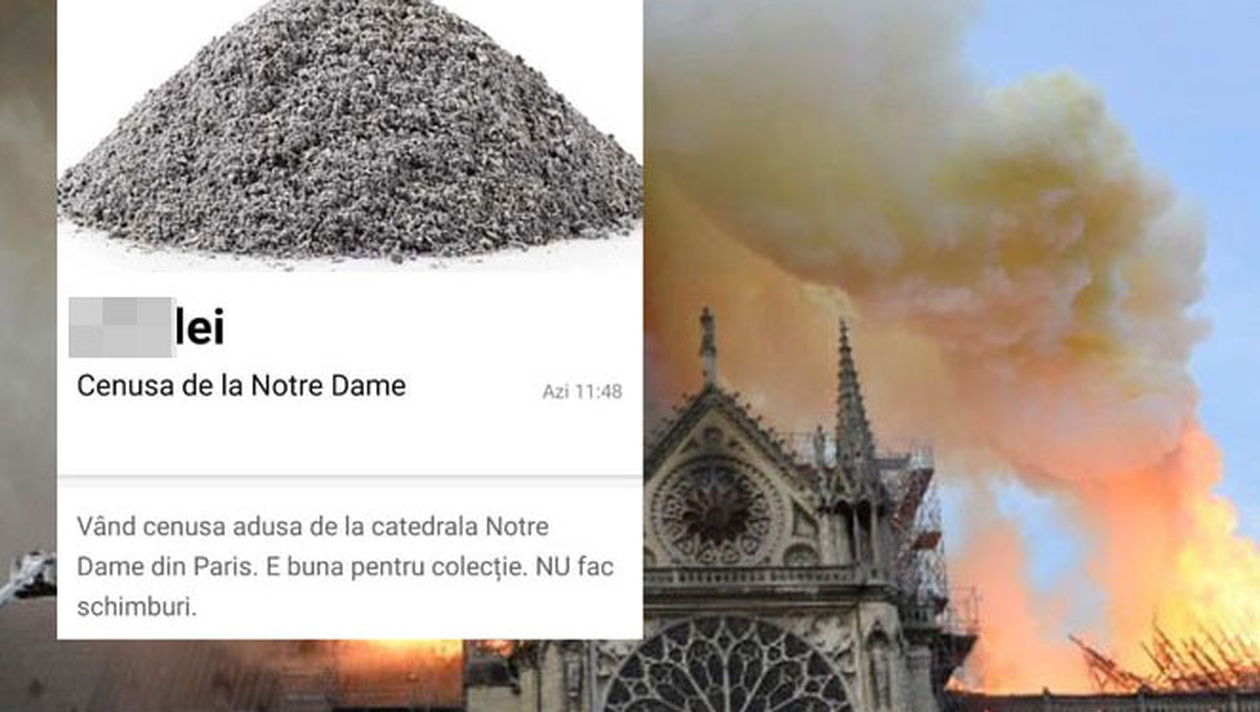The height and width of the screenshot is (712, 1260).
Task: Click the burning roof timbers at the bottom right
Action: pos(1160,660)
